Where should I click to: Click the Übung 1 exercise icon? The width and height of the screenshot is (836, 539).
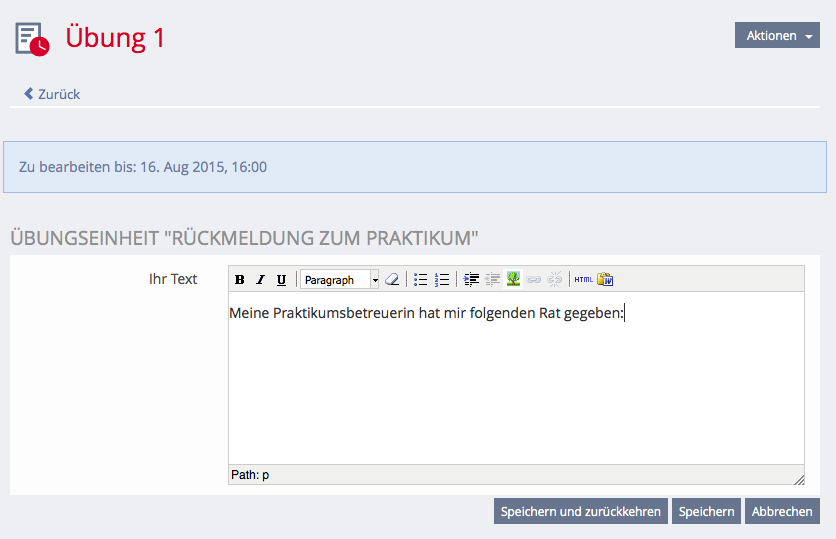pos(32,38)
